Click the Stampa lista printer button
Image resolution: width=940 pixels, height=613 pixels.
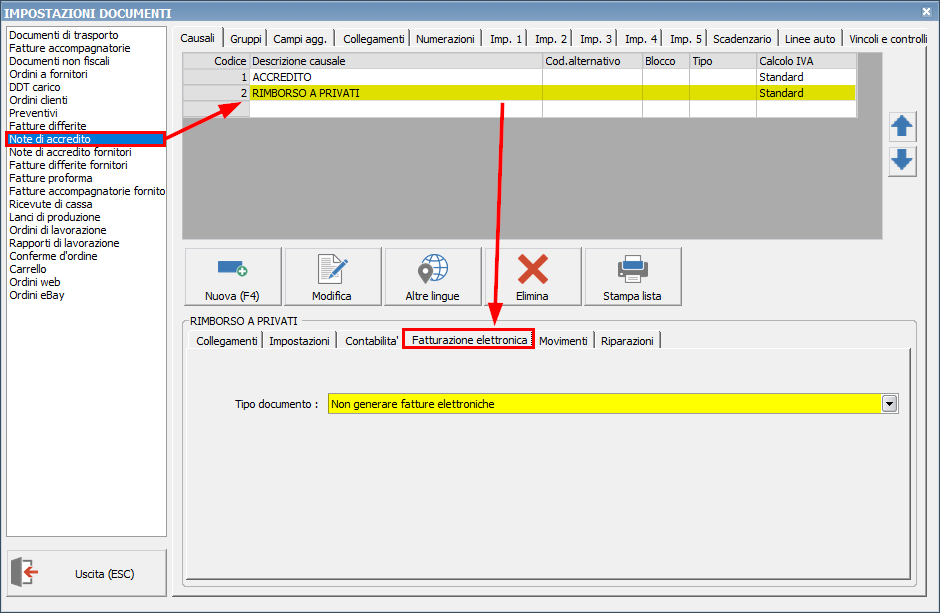[x=633, y=277]
